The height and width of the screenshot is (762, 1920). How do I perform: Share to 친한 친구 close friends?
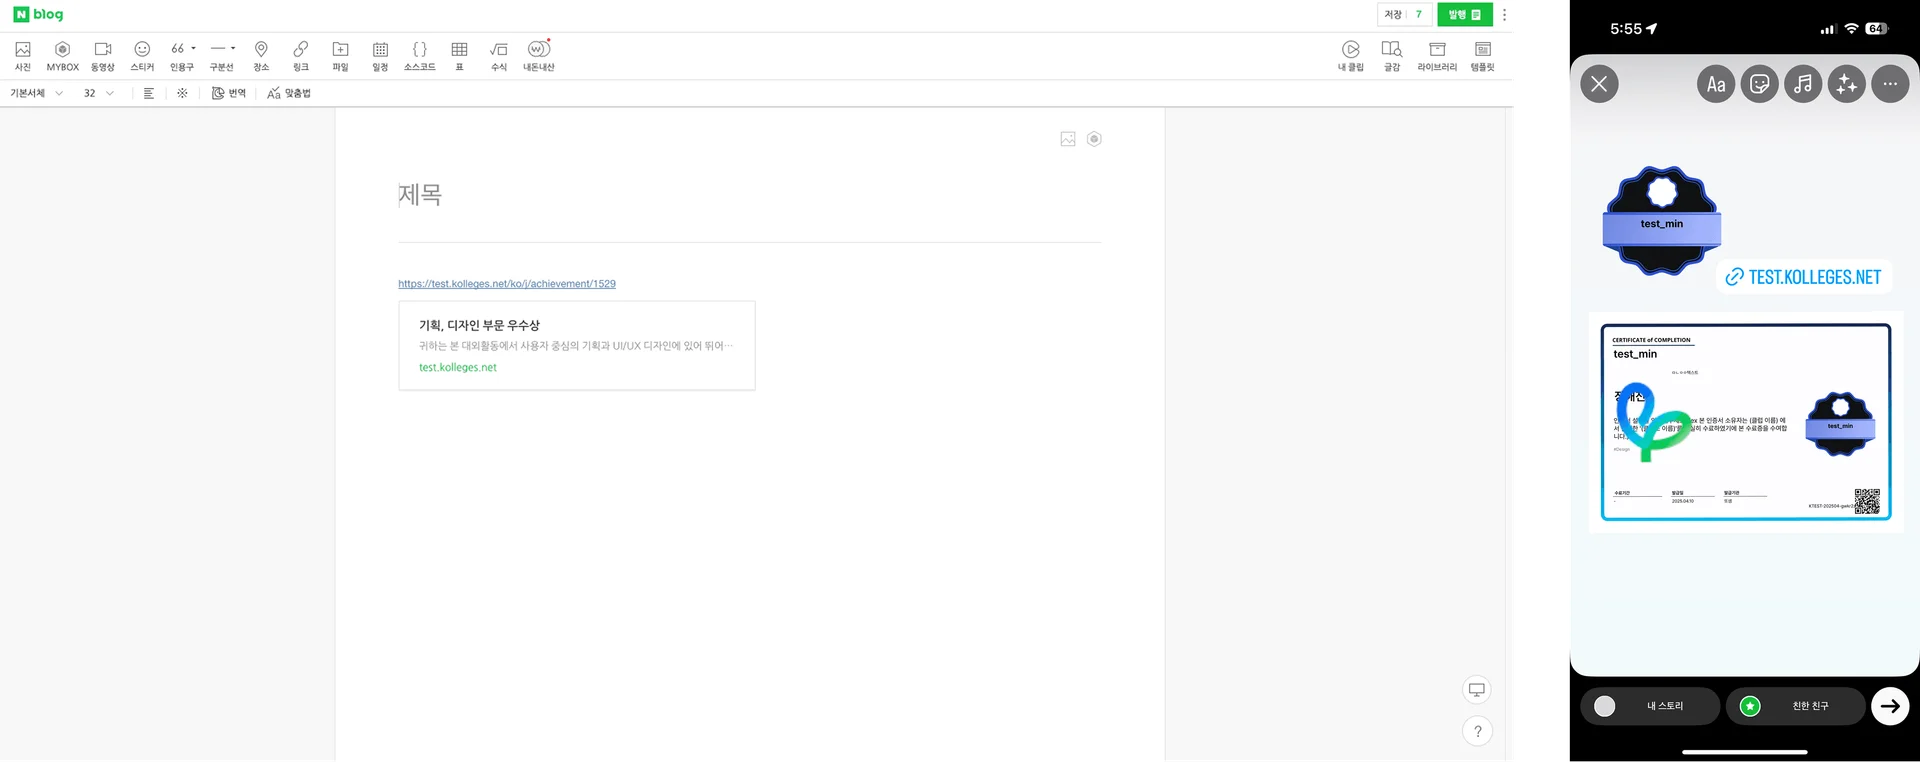pyautogui.click(x=1796, y=706)
